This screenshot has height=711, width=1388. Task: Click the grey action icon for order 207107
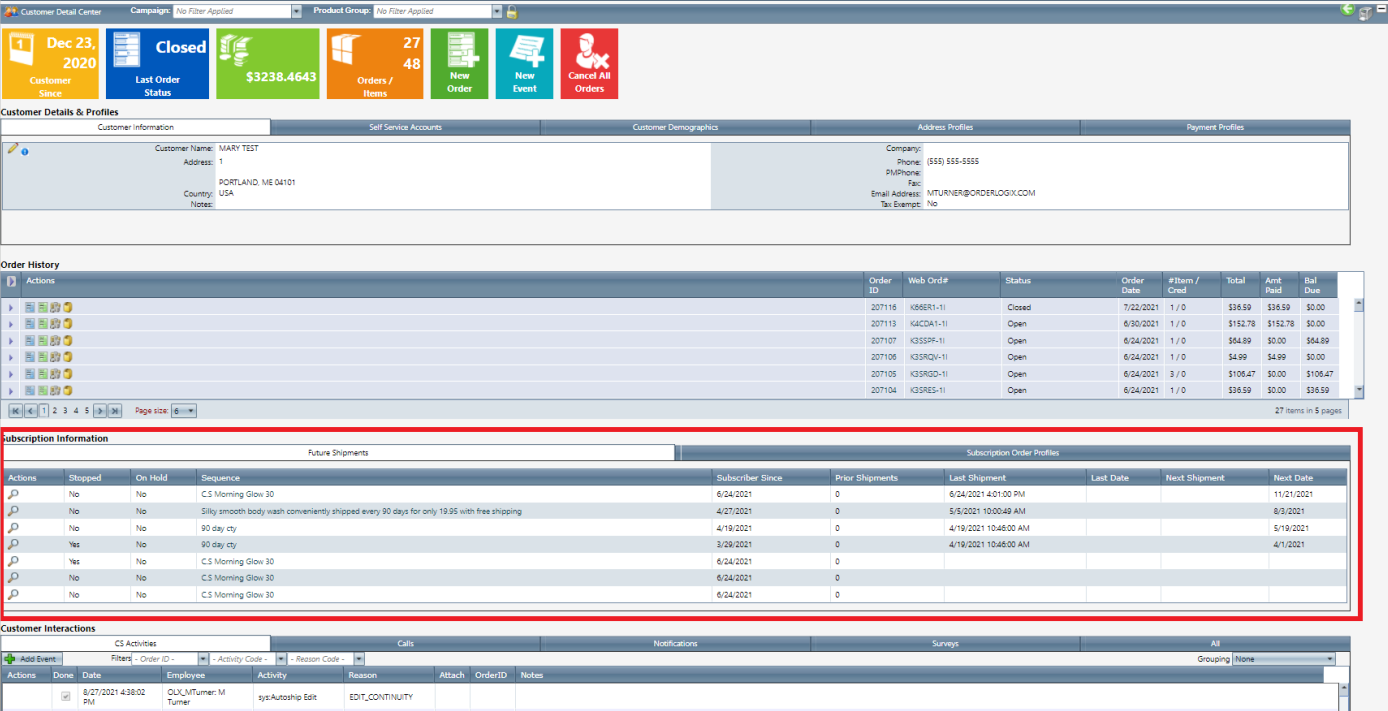pyautogui.click(x=55, y=340)
